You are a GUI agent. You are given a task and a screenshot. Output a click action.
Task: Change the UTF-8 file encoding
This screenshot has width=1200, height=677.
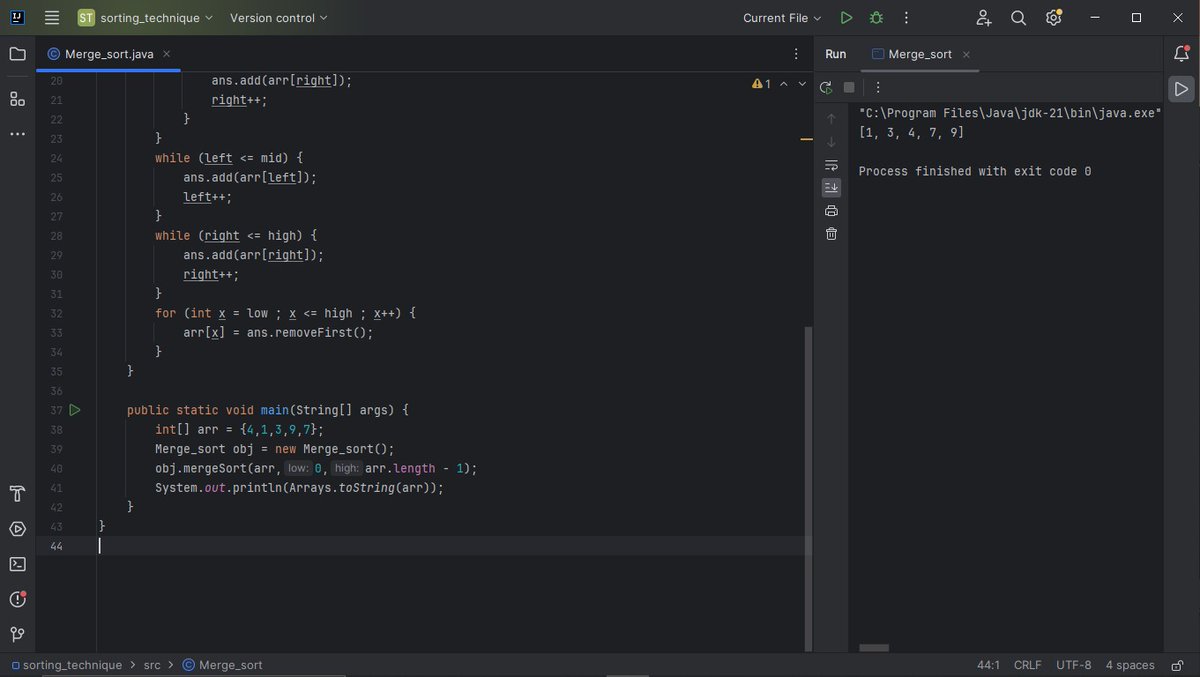tap(1073, 665)
